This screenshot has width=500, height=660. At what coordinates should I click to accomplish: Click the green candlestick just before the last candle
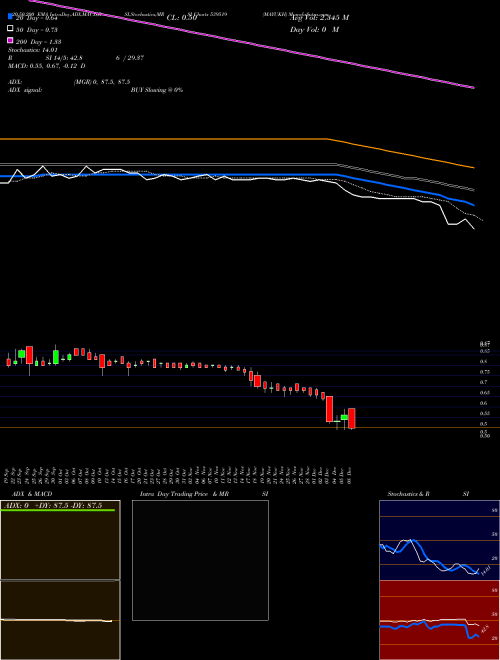[x=344, y=417]
